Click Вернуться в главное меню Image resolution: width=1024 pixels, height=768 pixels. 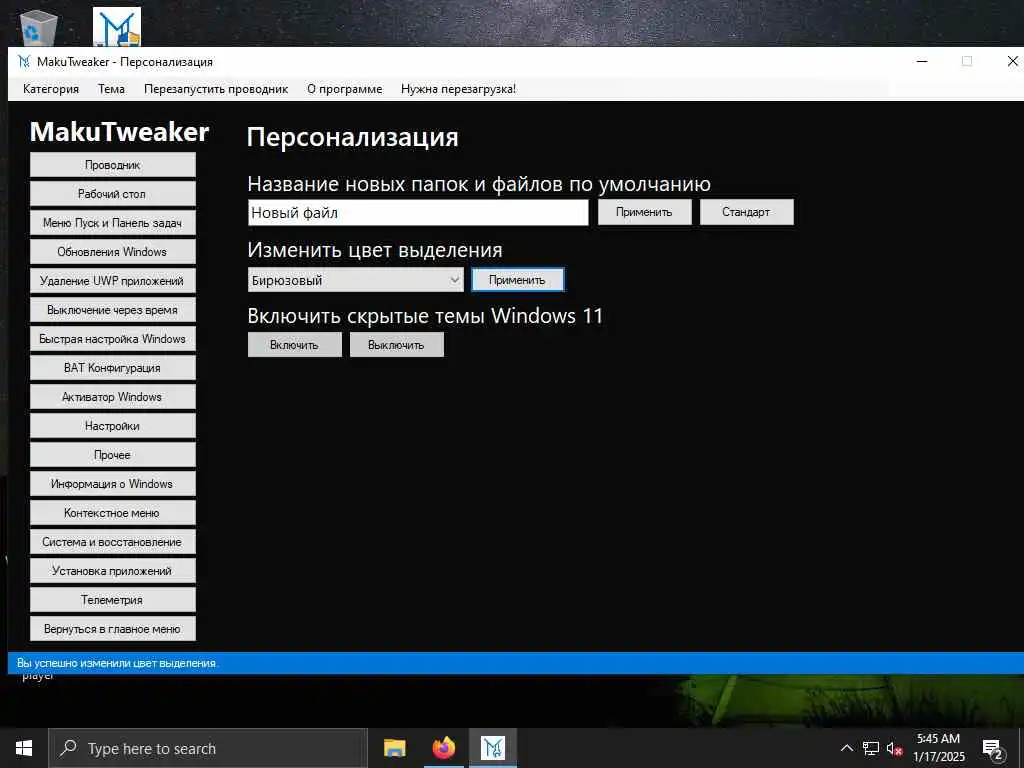(x=112, y=629)
